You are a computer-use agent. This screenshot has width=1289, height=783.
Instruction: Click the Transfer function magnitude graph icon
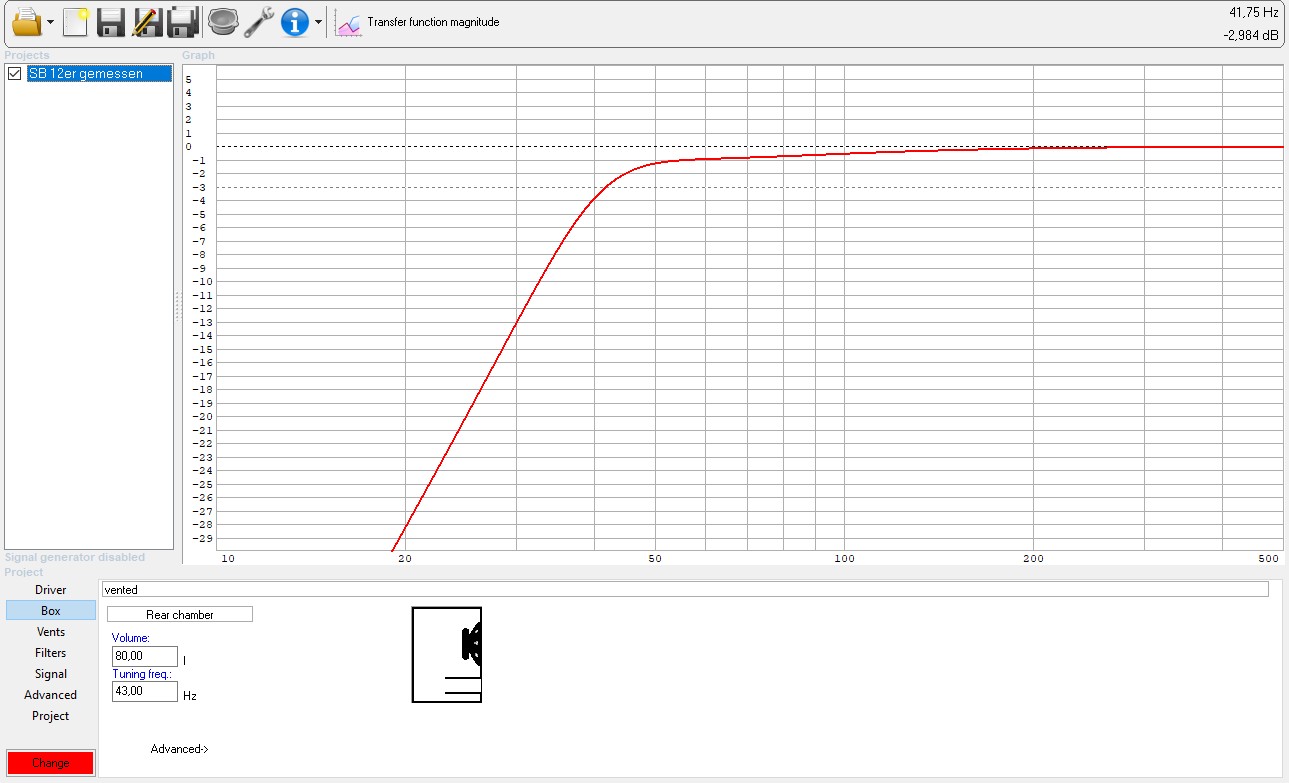pos(348,22)
